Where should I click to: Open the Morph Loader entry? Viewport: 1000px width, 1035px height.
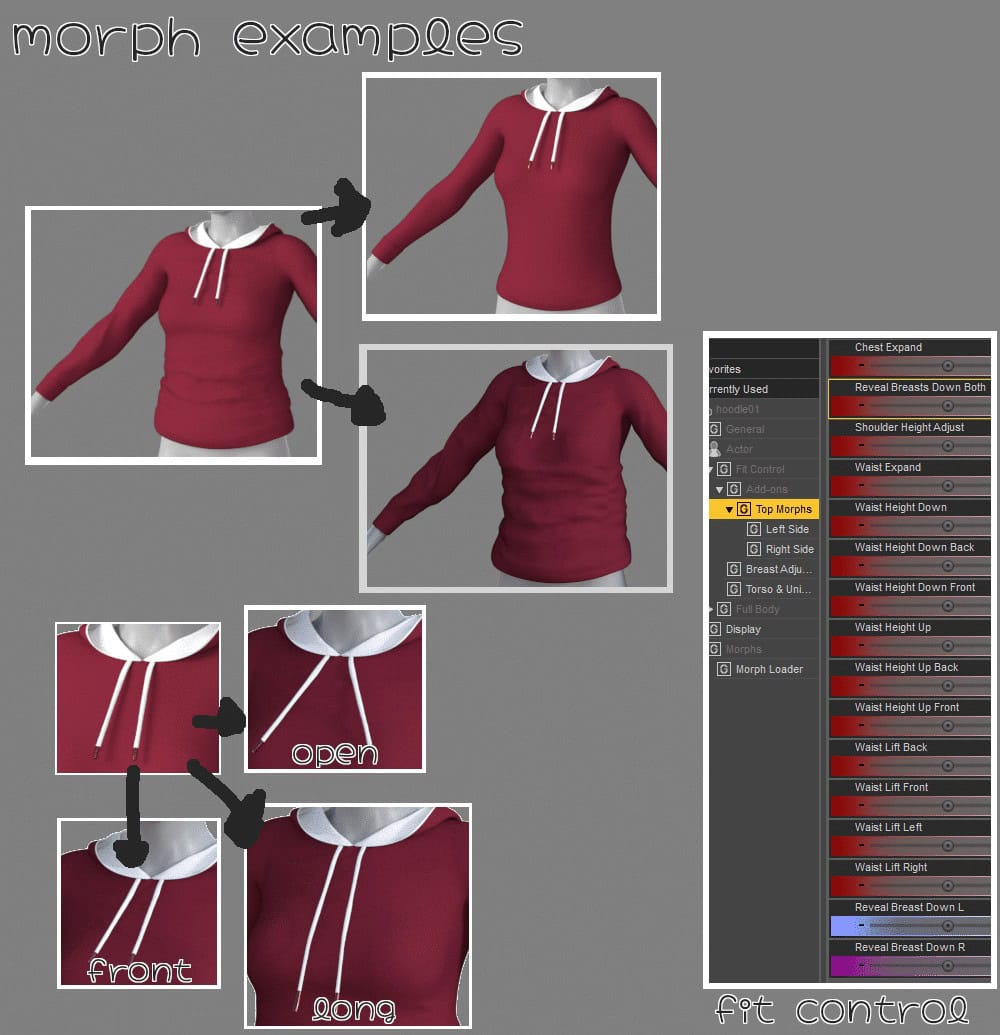point(769,669)
